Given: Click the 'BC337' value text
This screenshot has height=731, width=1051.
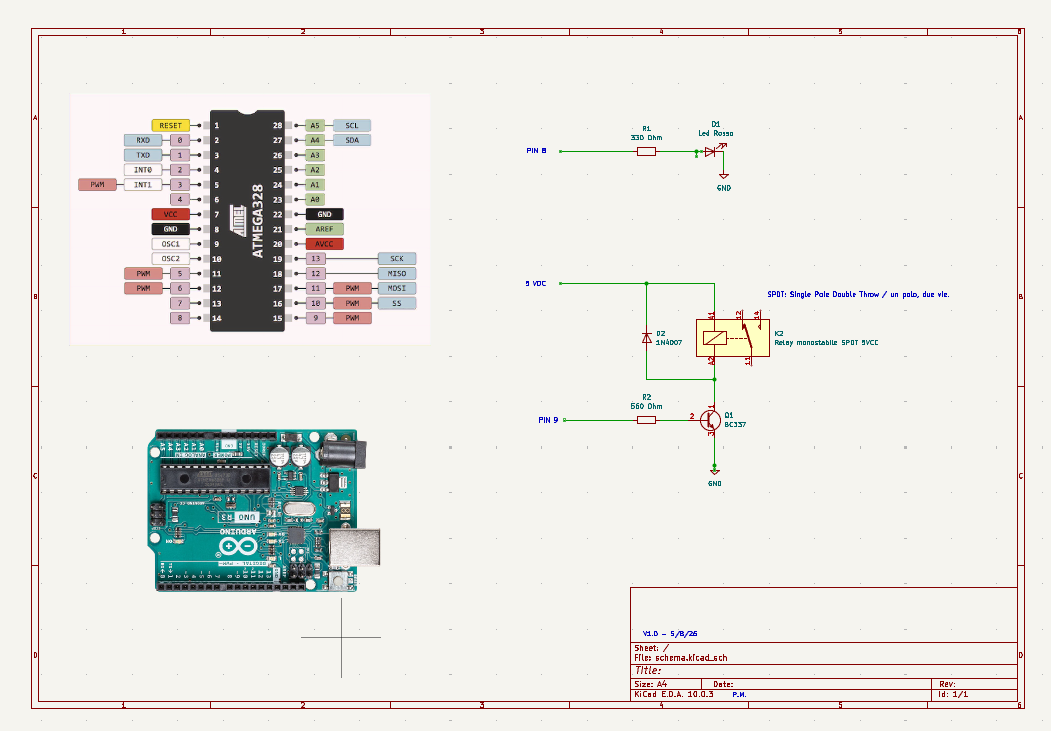Looking at the screenshot, I should click(735, 424).
